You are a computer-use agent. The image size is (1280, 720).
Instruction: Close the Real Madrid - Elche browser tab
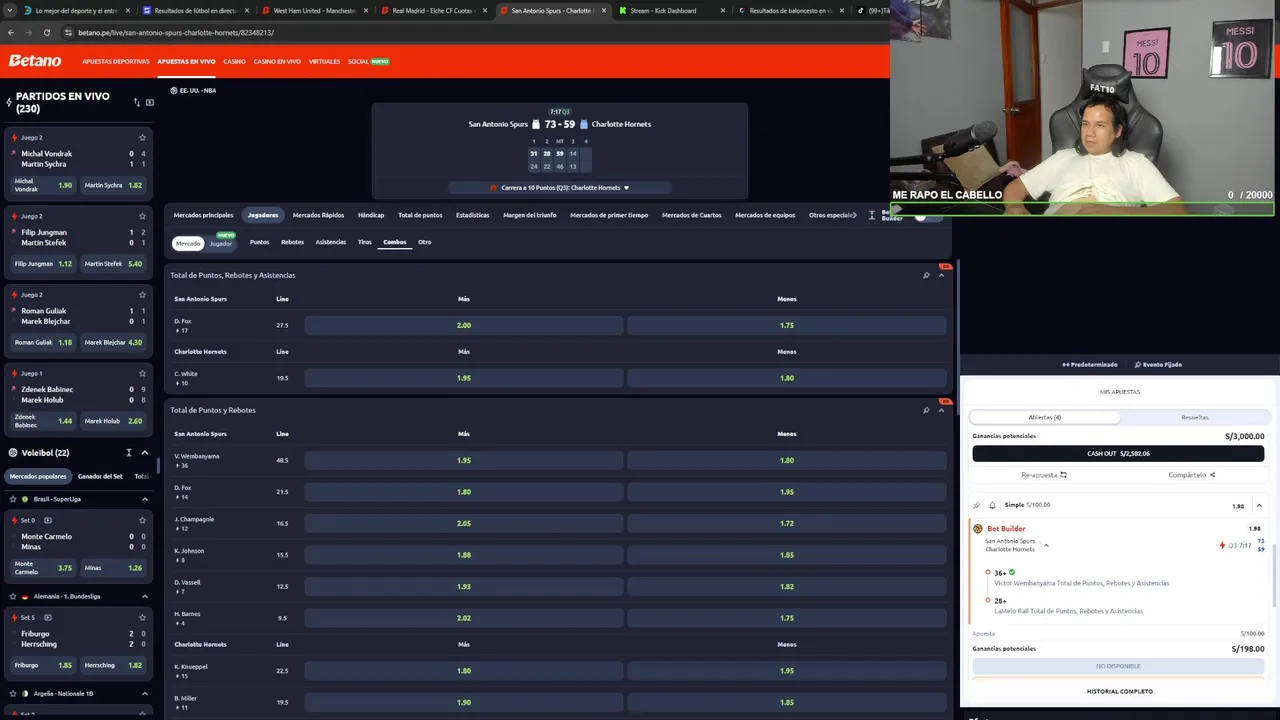click(485, 10)
